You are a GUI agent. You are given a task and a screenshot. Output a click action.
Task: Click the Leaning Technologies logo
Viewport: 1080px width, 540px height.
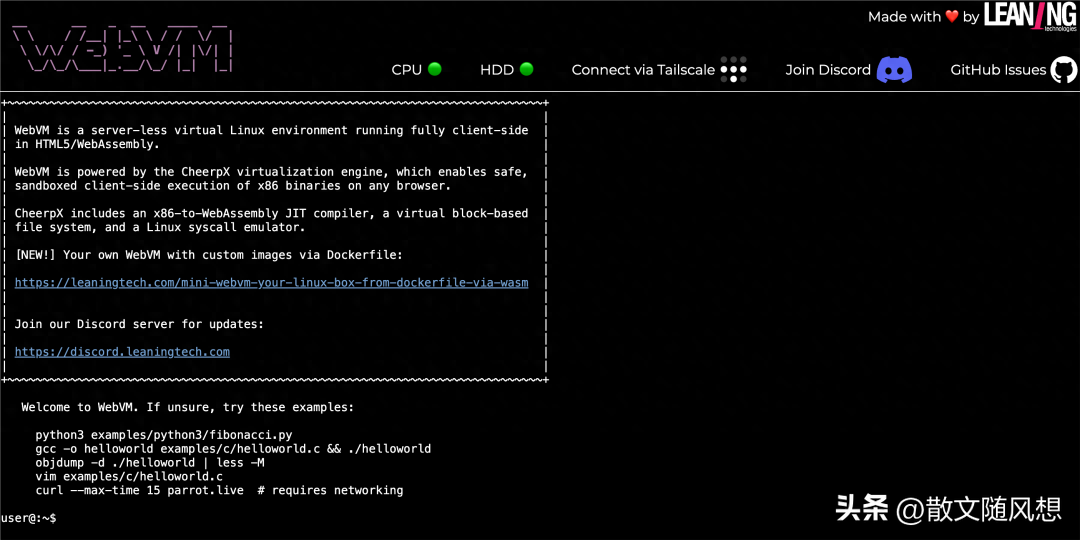pyautogui.click(x=1030, y=16)
